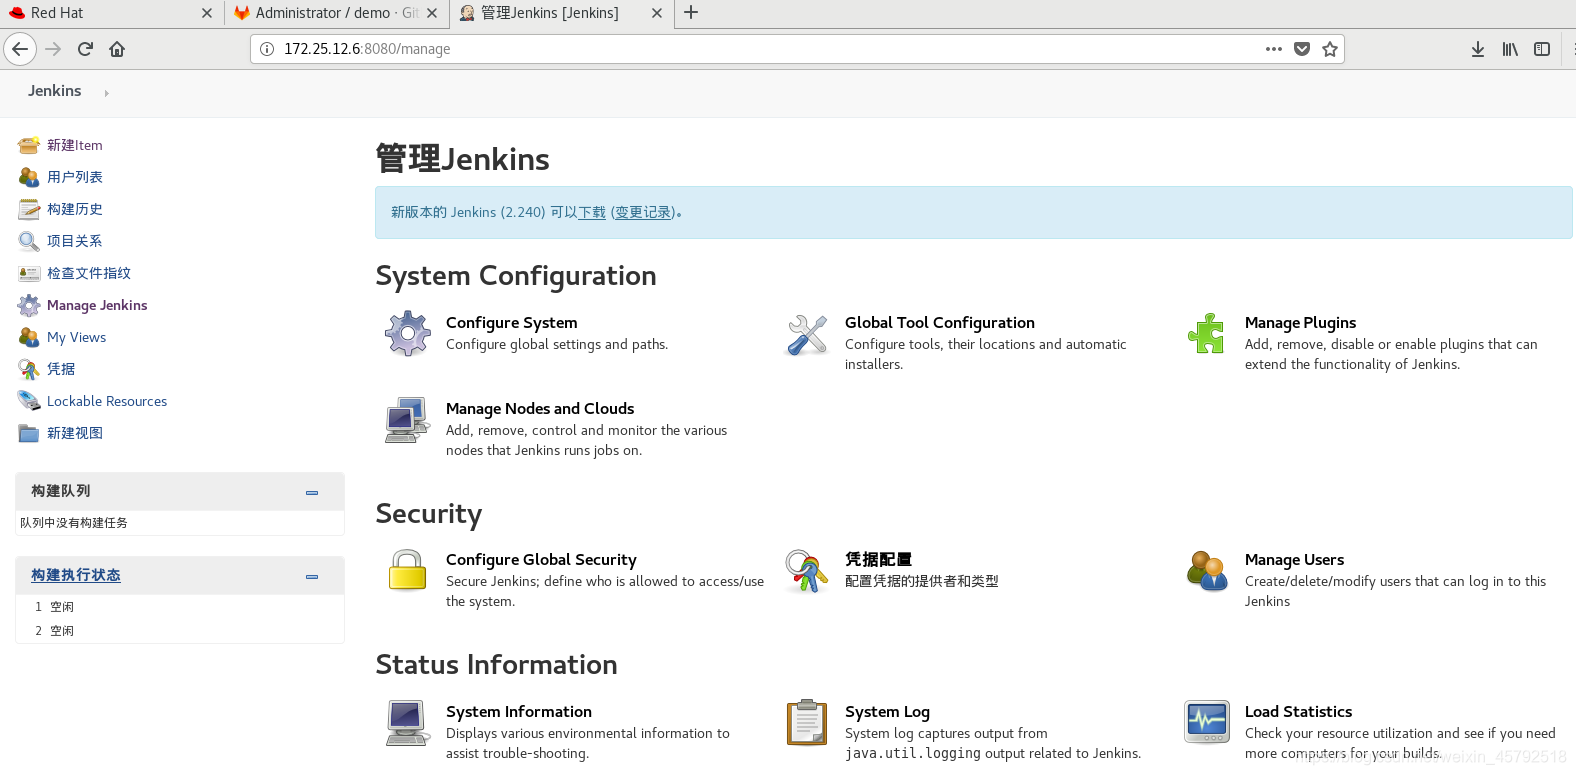Open Manage Users people icon
The image size is (1576, 775).
[x=1207, y=570]
